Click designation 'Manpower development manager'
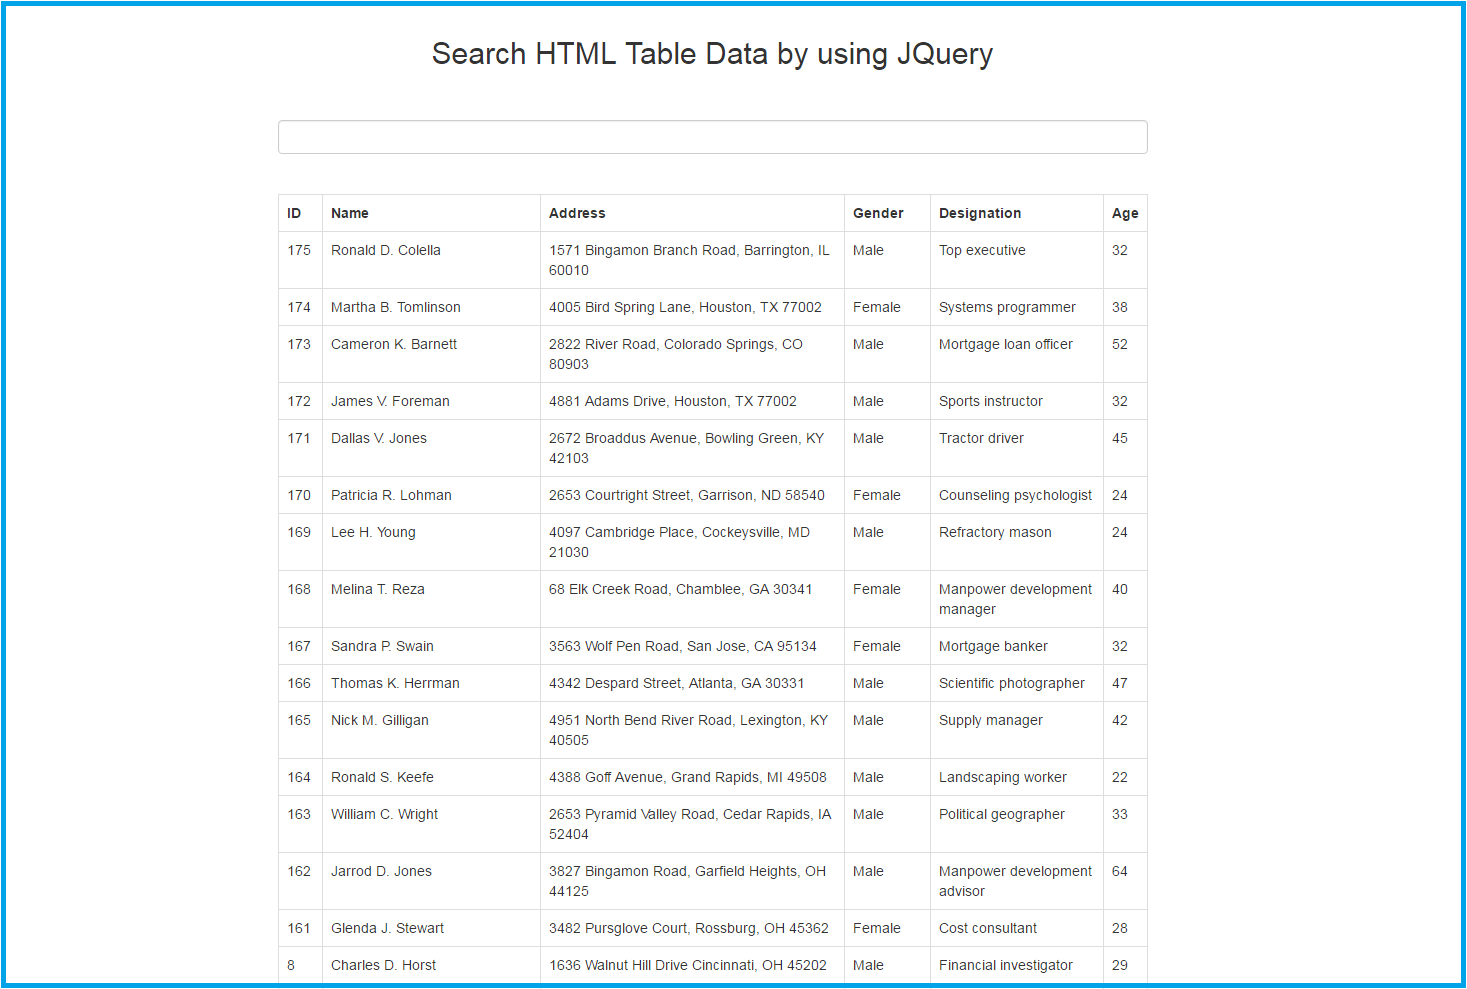 click(1015, 599)
